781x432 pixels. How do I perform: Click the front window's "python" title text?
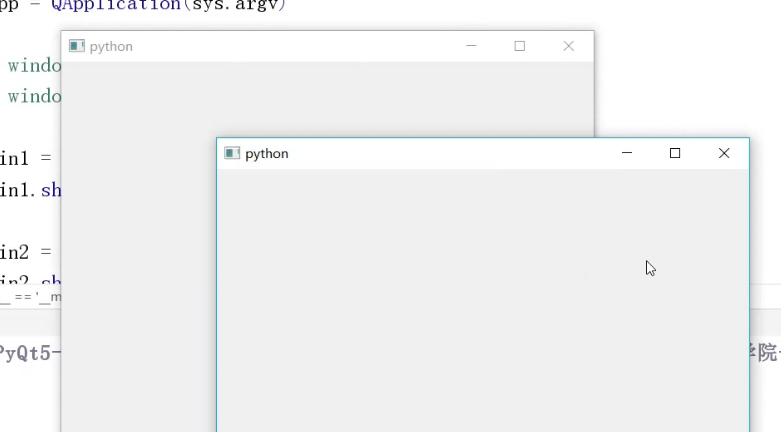tap(266, 154)
